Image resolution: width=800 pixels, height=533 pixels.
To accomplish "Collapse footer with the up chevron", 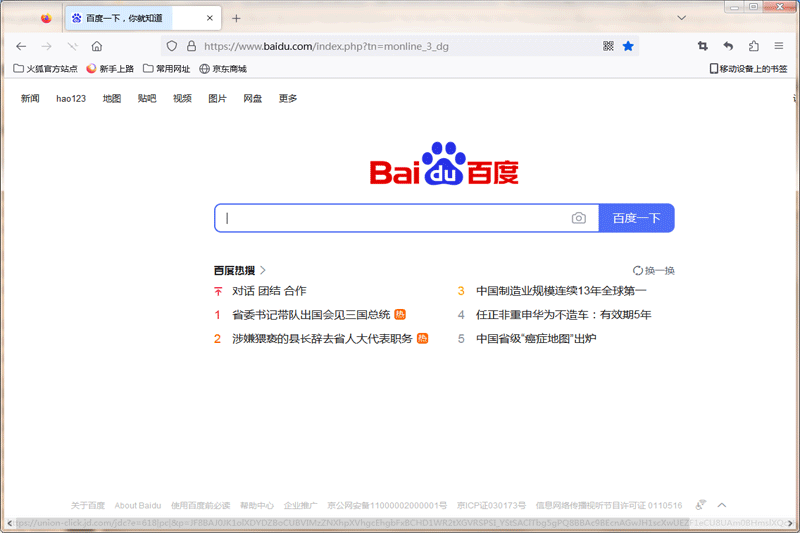I will (x=722, y=505).
